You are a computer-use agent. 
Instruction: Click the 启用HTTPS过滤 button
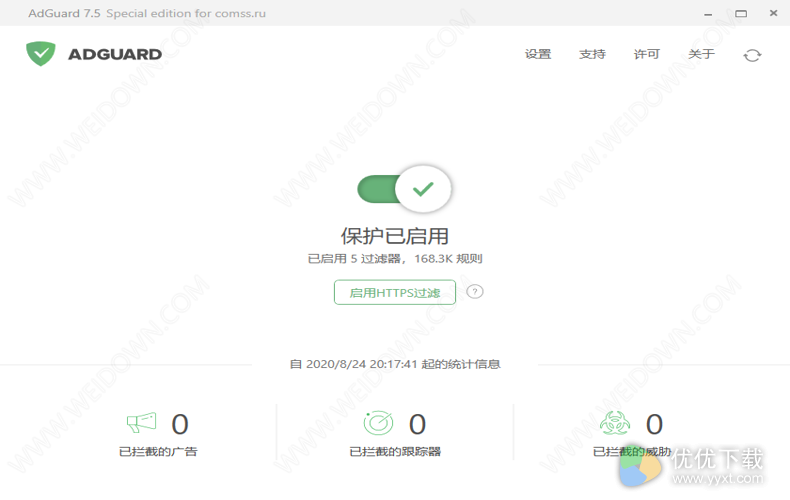[x=394, y=292]
